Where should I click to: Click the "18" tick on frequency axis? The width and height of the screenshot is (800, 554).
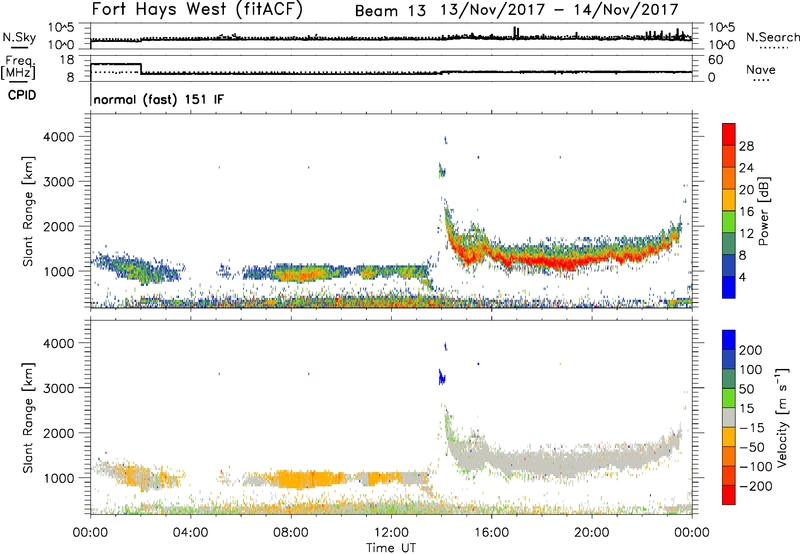pos(67,60)
